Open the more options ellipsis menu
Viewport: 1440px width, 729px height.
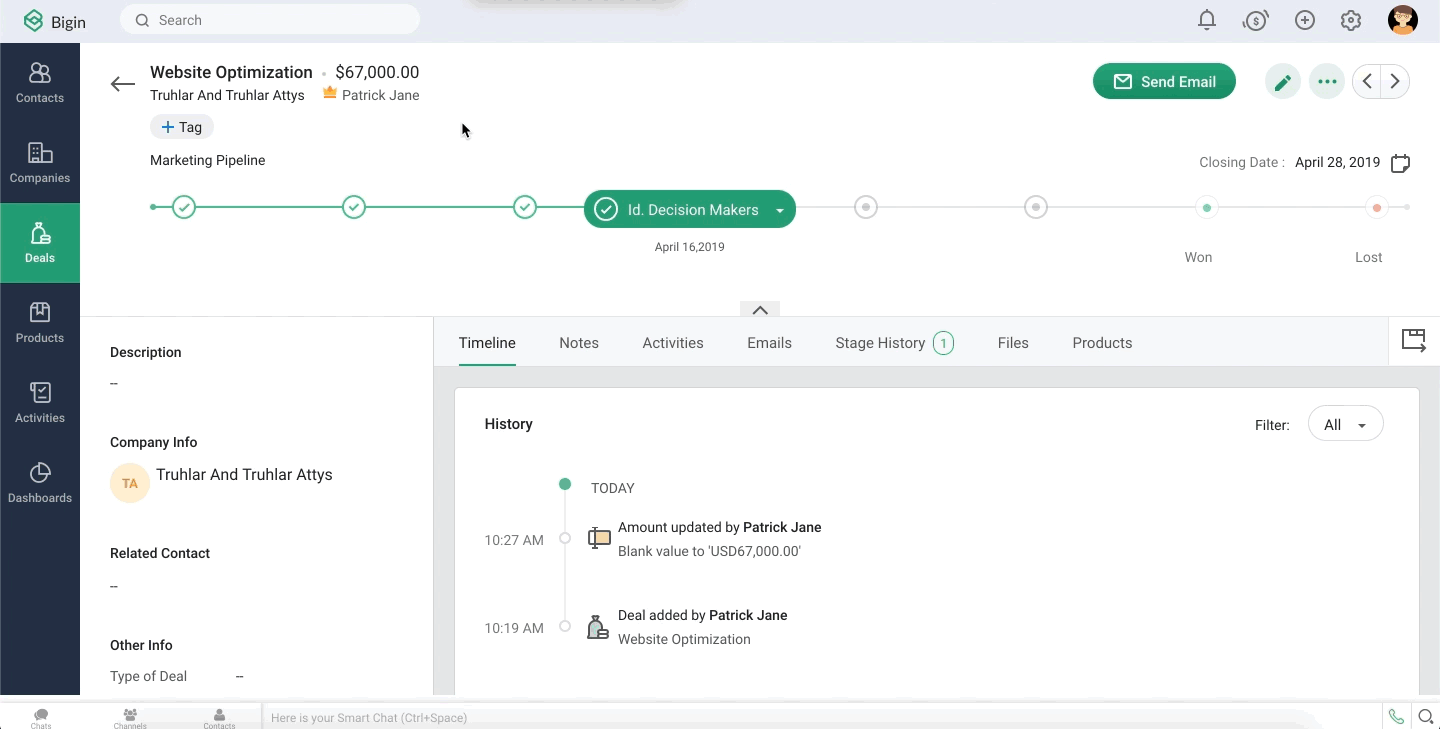(x=1327, y=82)
